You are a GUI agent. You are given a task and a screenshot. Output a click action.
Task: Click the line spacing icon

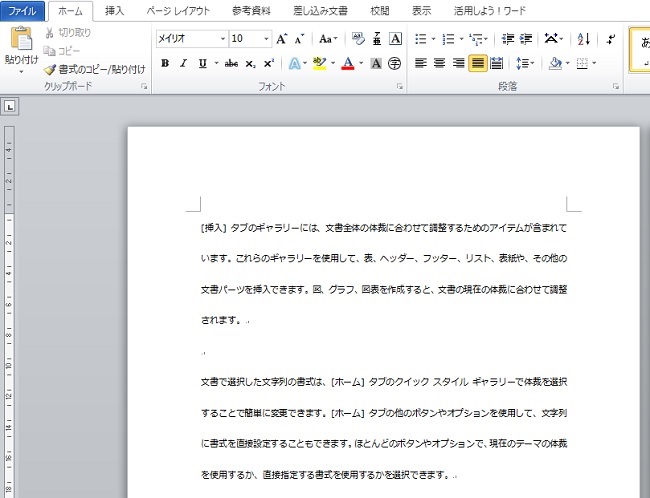point(522,63)
